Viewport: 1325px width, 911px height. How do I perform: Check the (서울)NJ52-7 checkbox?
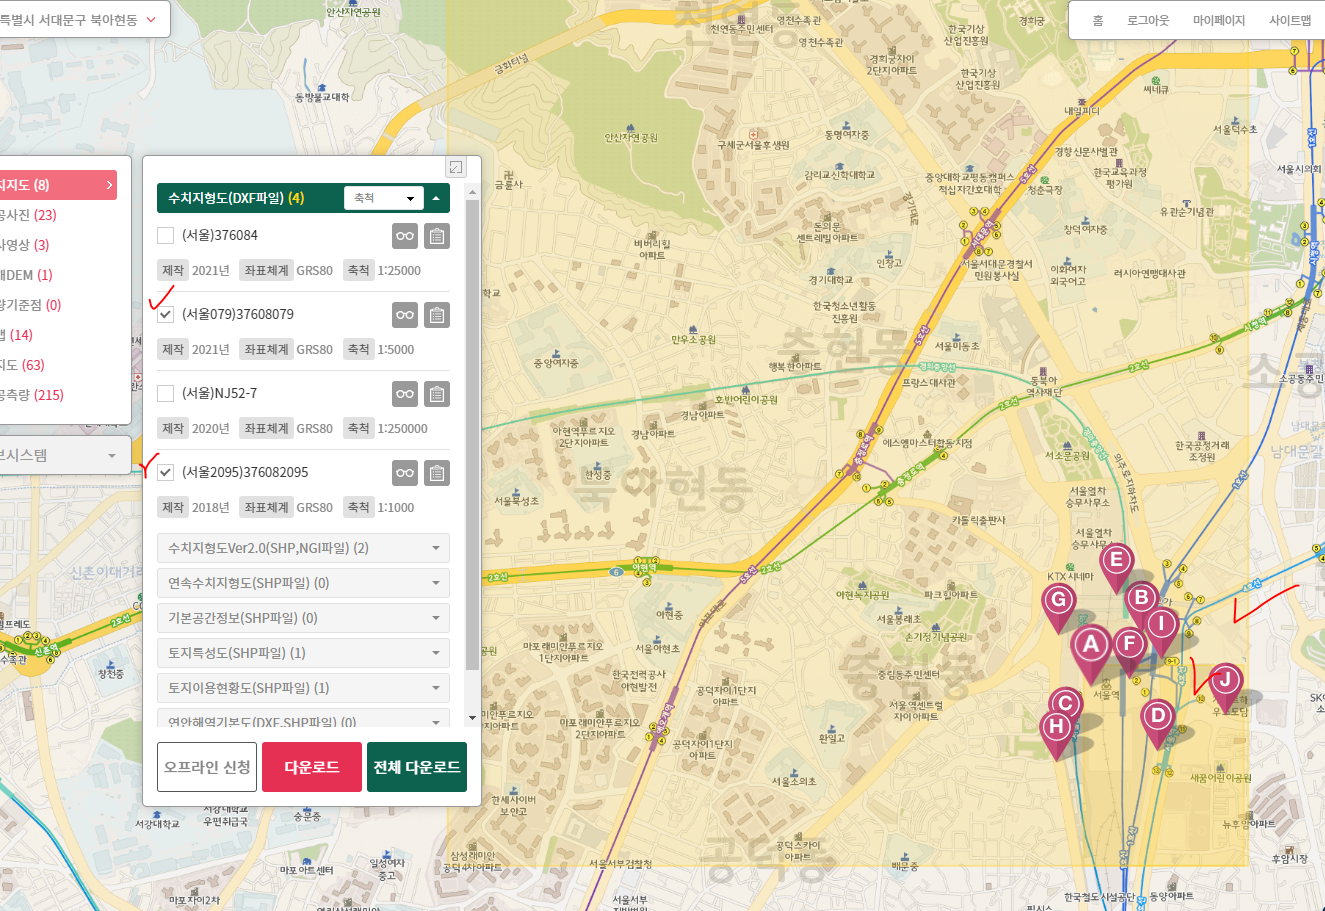click(x=166, y=394)
